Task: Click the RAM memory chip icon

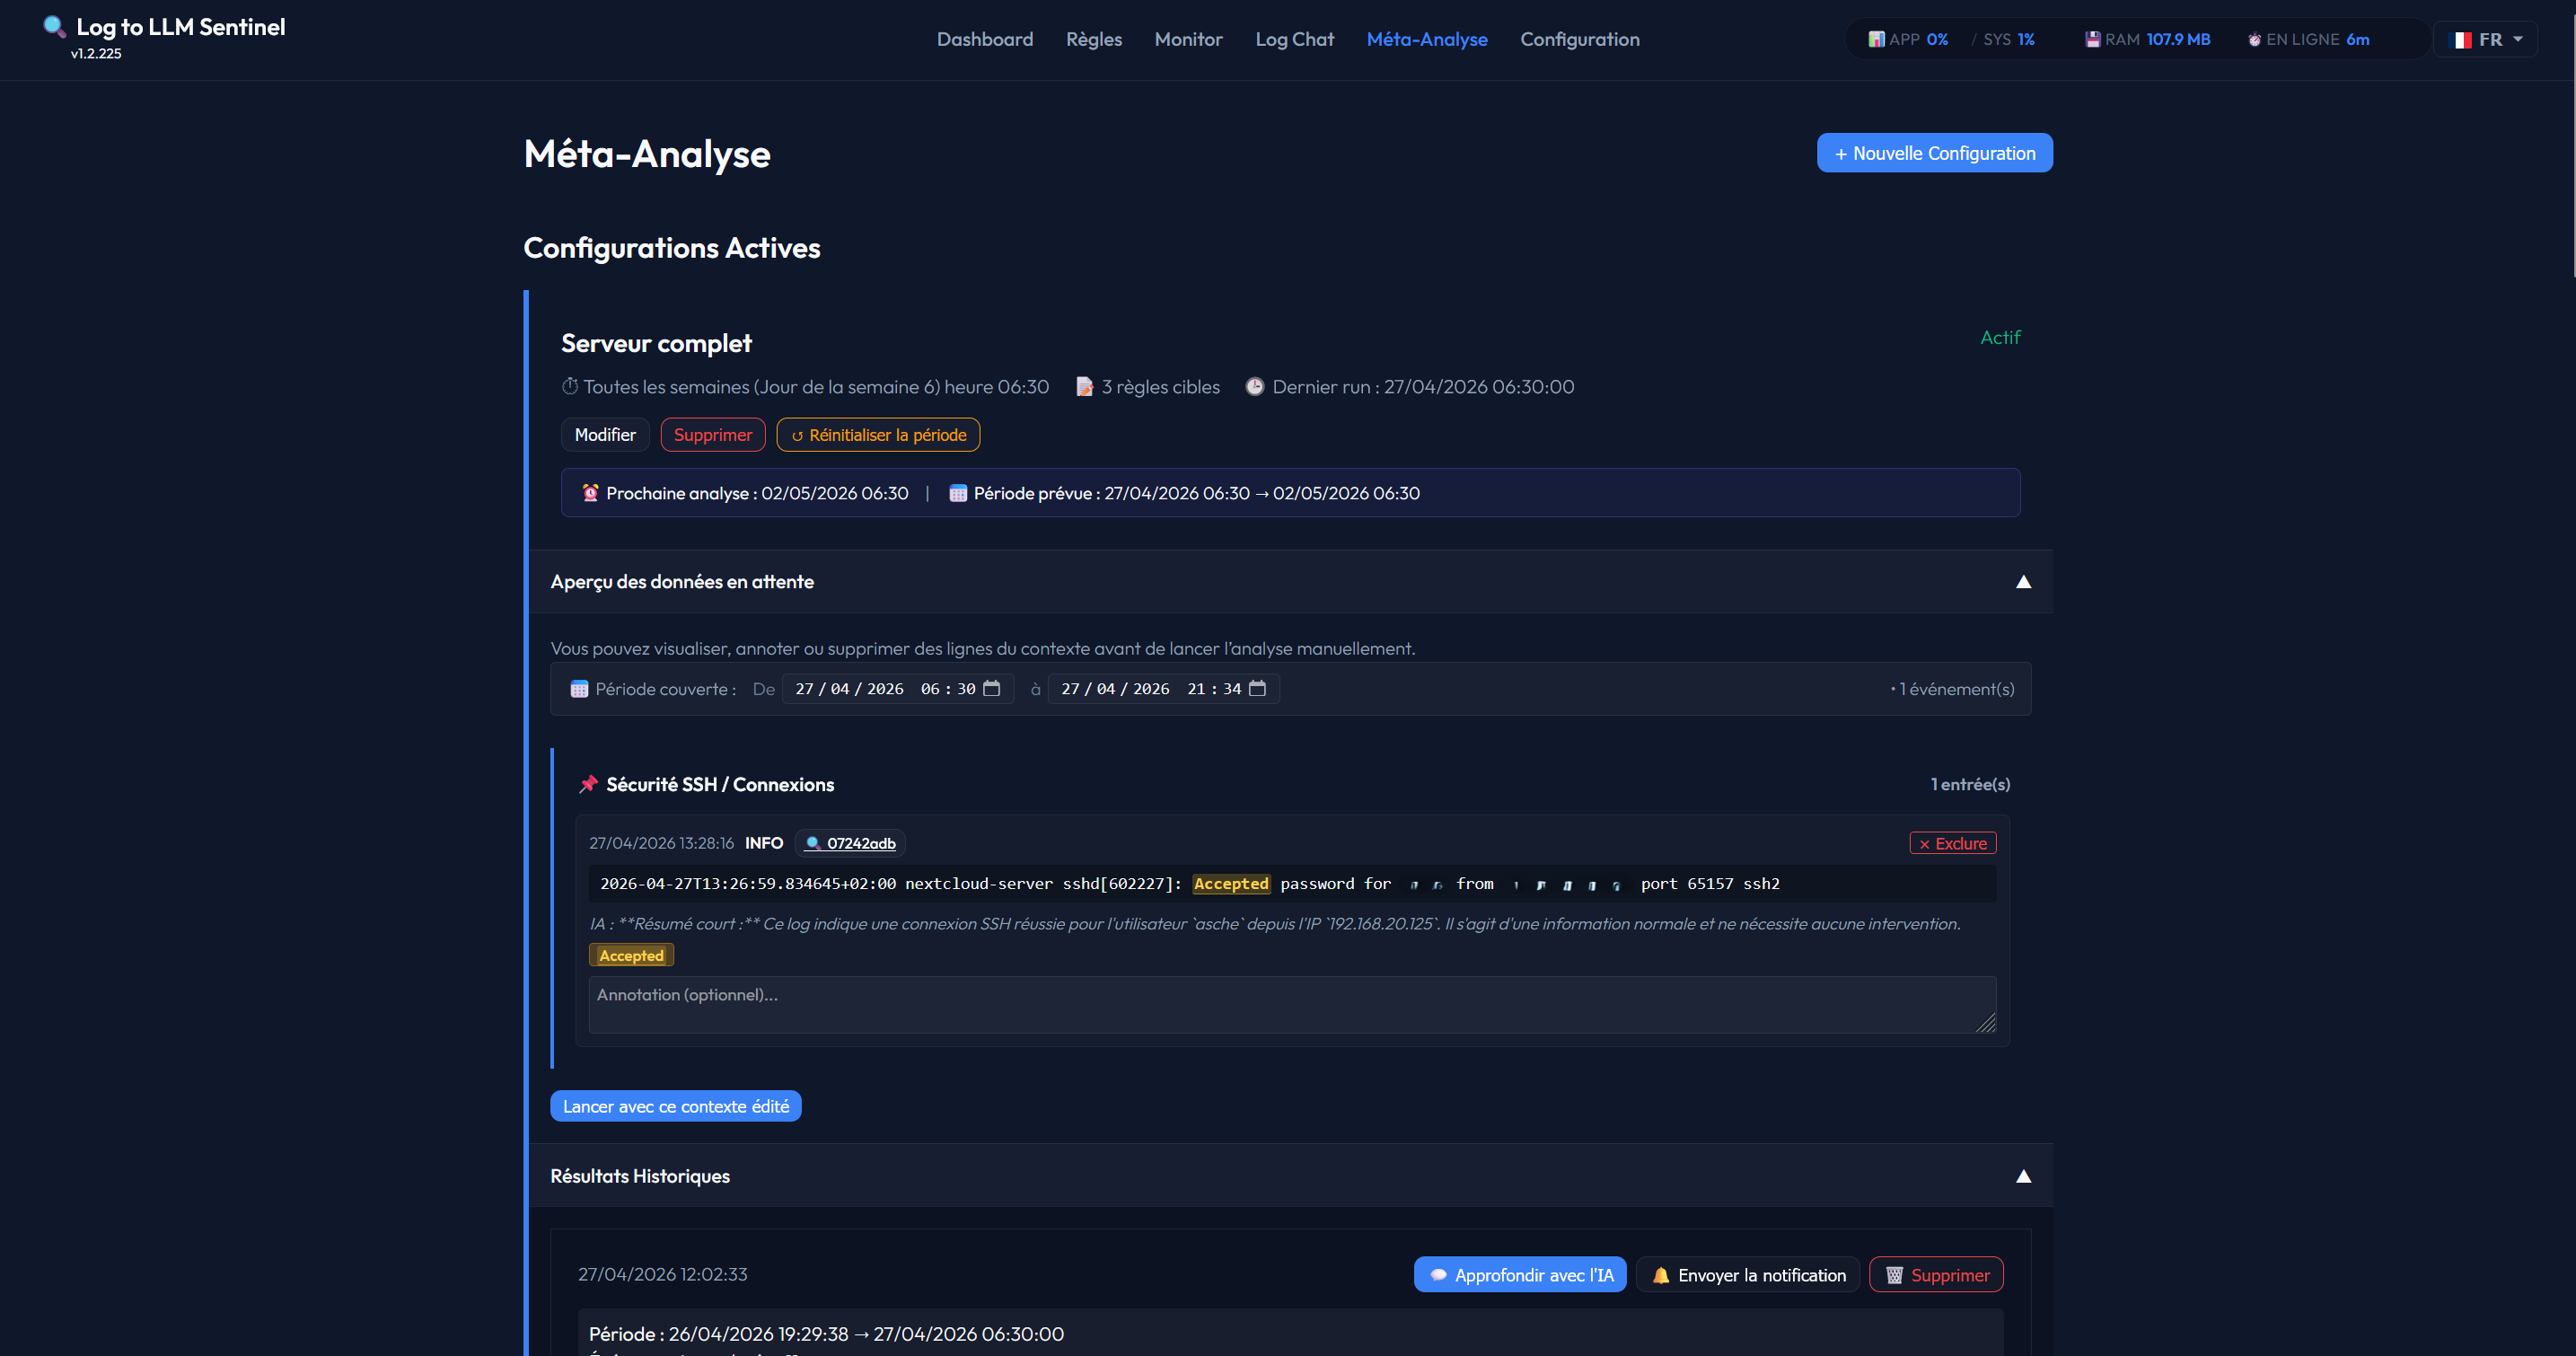Action: (x=2092, y=39)
